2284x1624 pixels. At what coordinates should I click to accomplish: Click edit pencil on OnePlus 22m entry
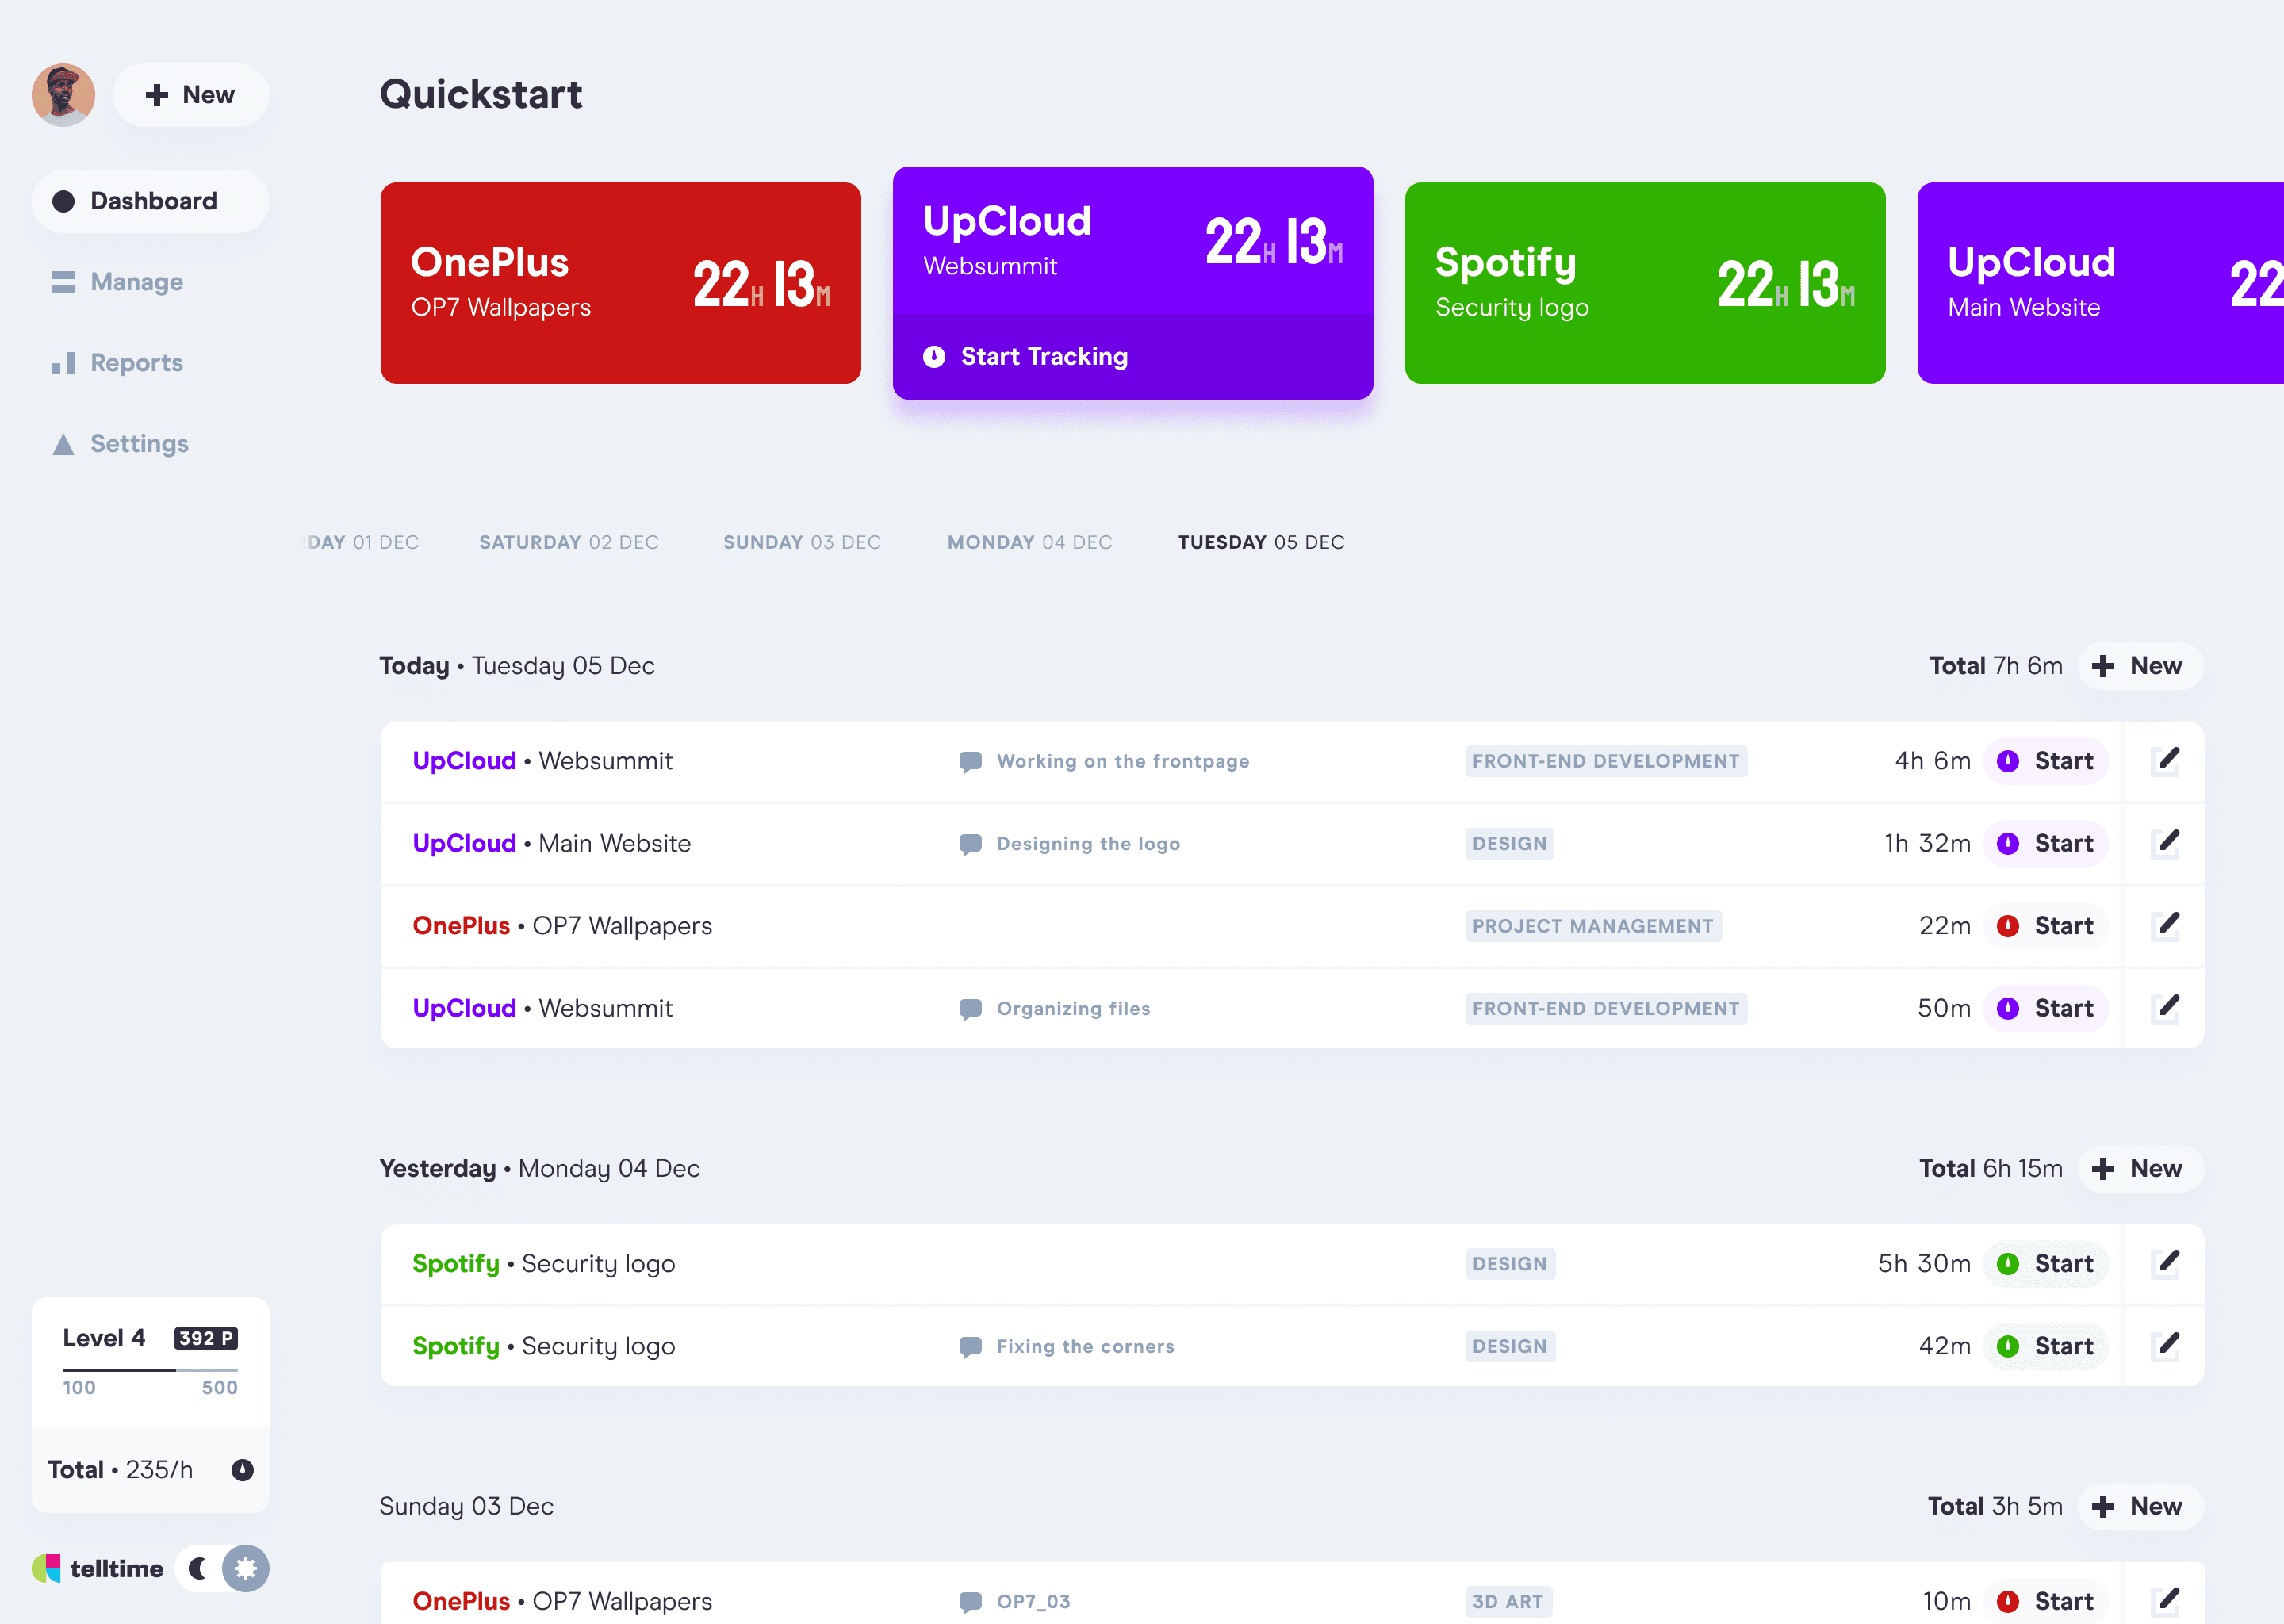point(2166,925)
